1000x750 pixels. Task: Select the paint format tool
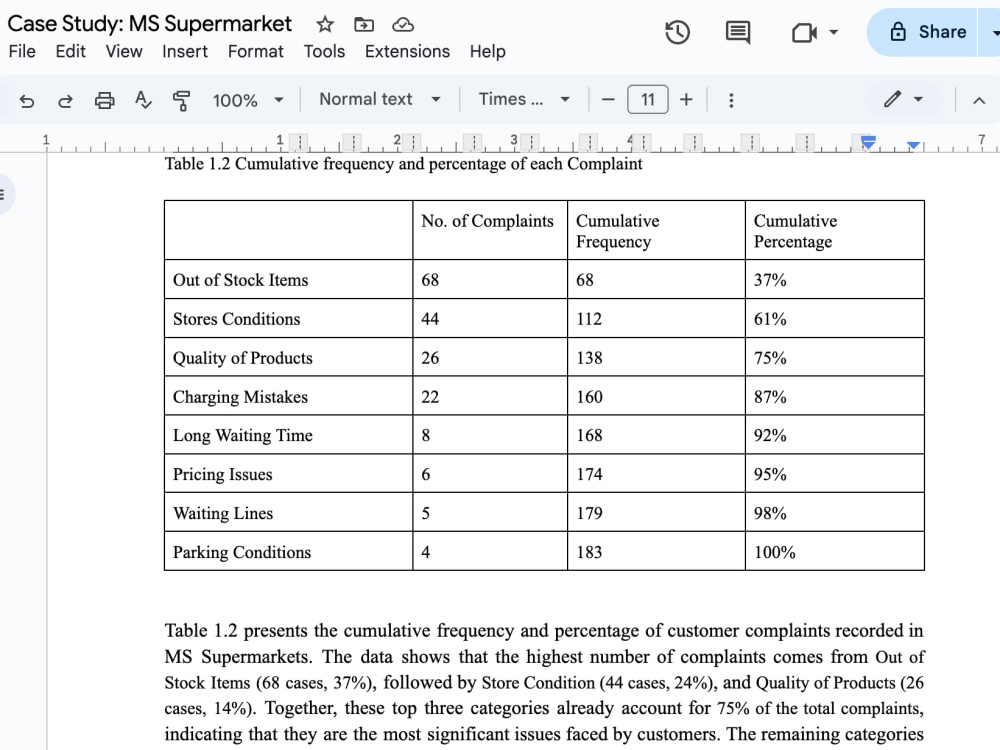click(x=182, y=100)
